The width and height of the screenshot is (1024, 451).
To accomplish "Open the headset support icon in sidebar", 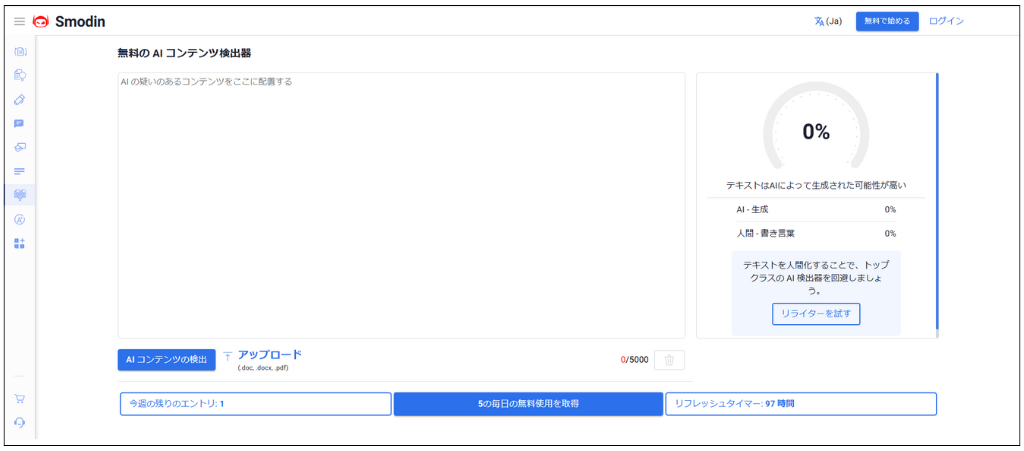I will (19, 422).
